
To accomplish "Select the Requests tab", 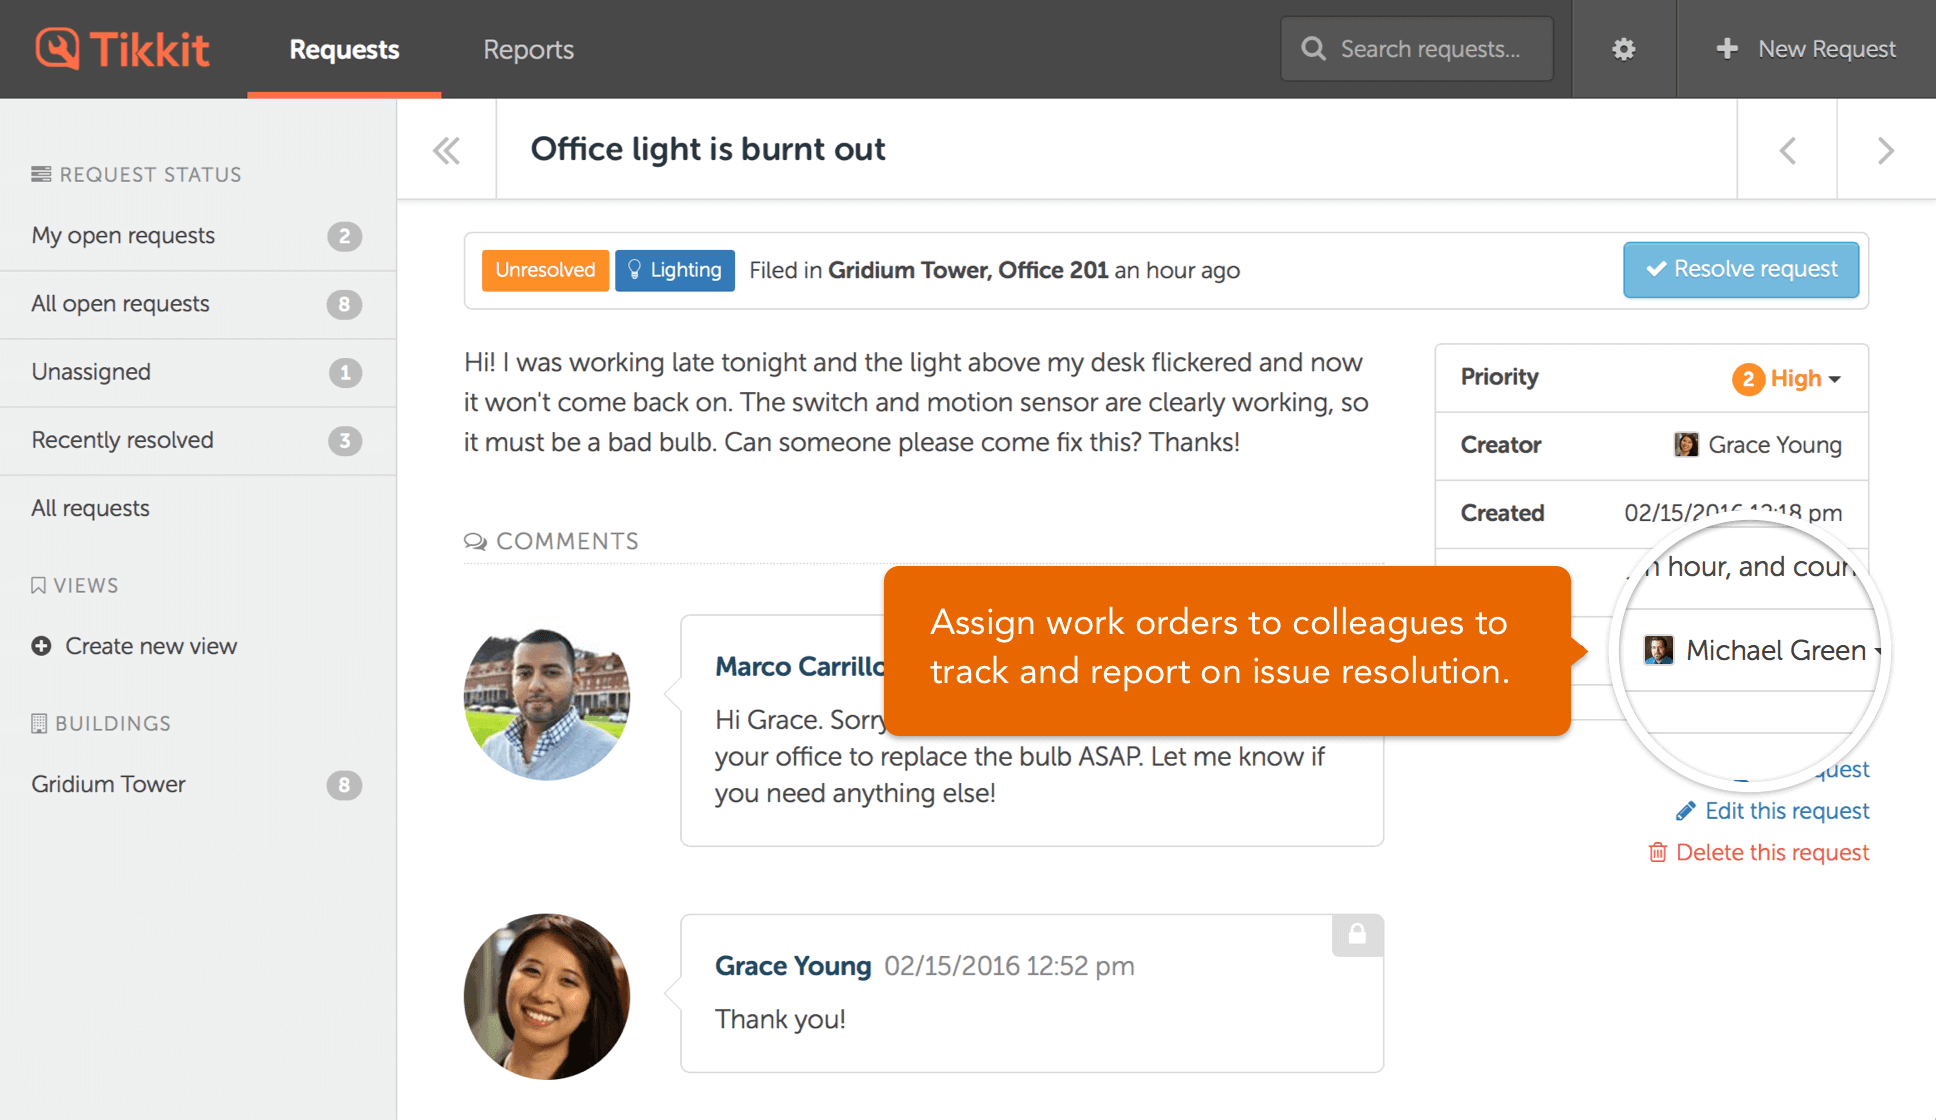I will point(344,49).
